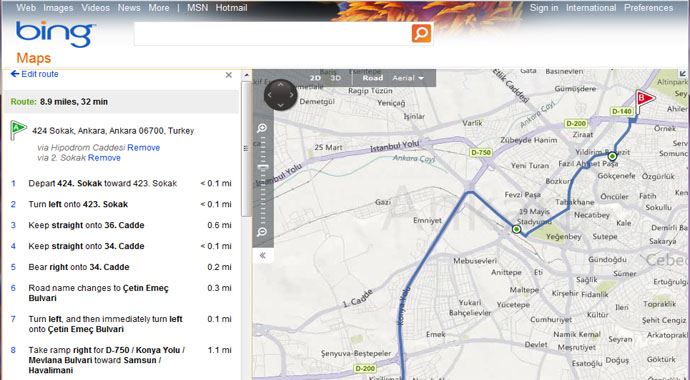Click the Bing logo

[55, 34]
